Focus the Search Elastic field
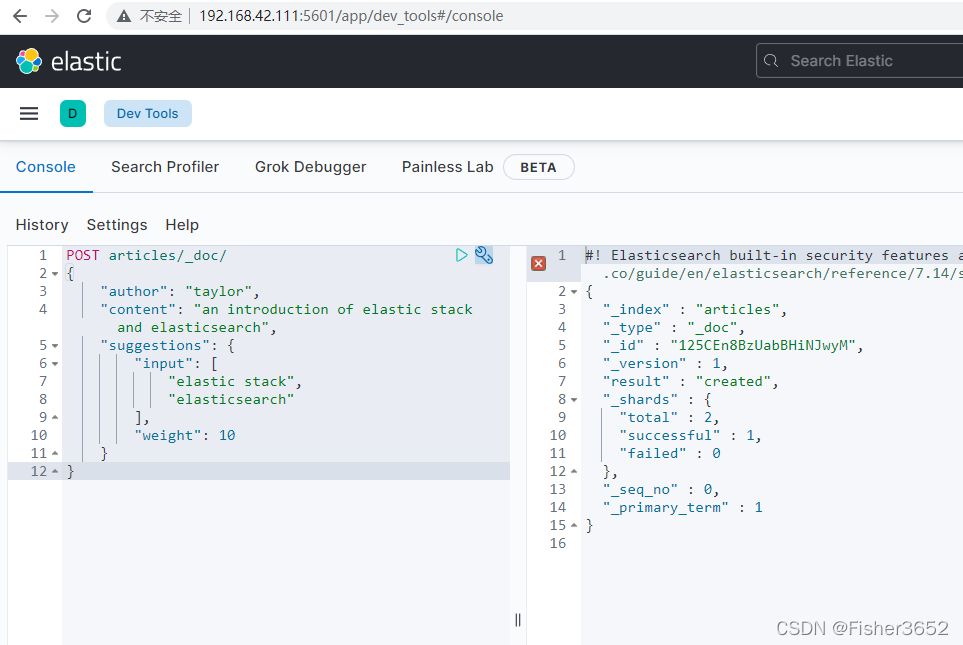The height and width of the screenshot is (645, 963). point(860,61)
